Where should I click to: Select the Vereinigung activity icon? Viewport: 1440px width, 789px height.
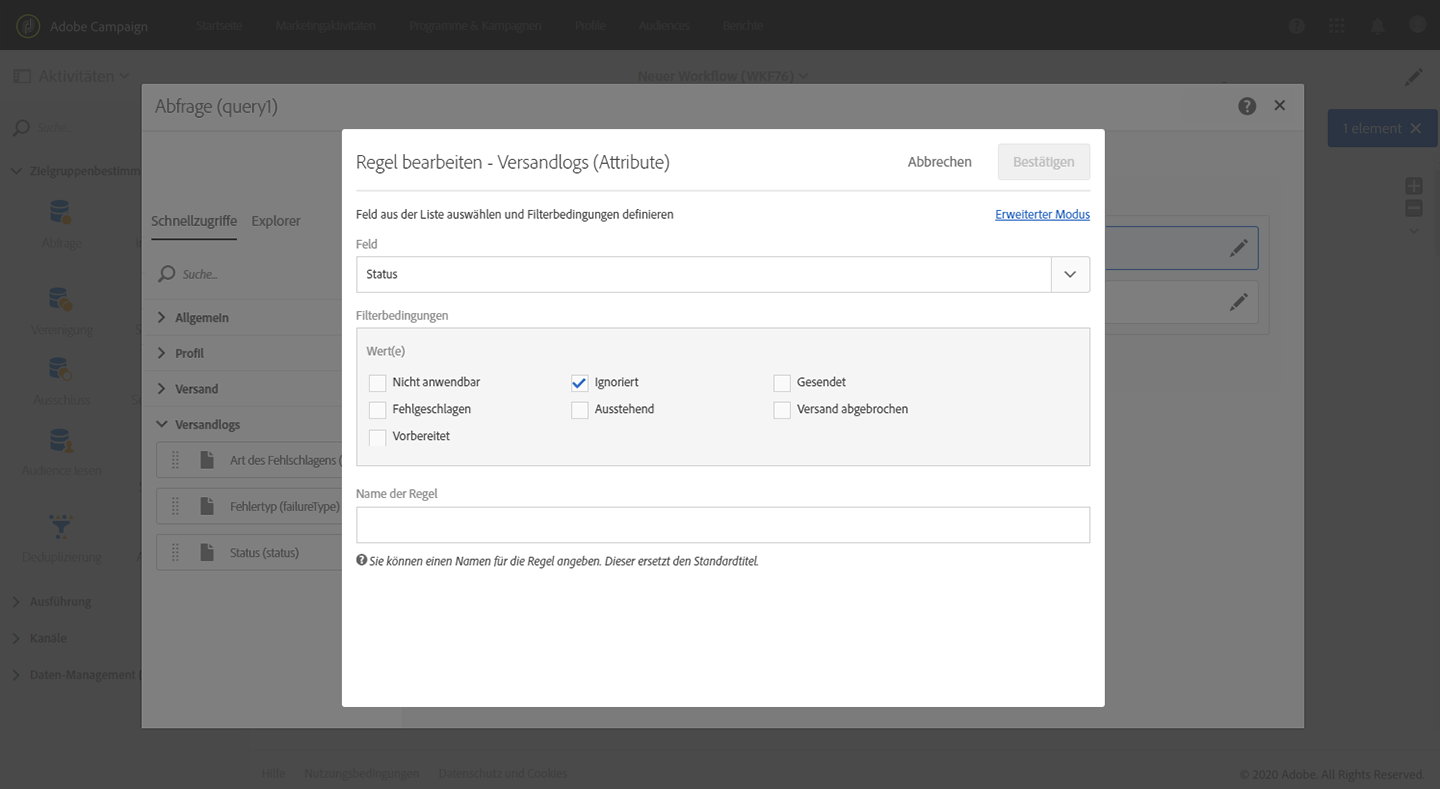61,299
